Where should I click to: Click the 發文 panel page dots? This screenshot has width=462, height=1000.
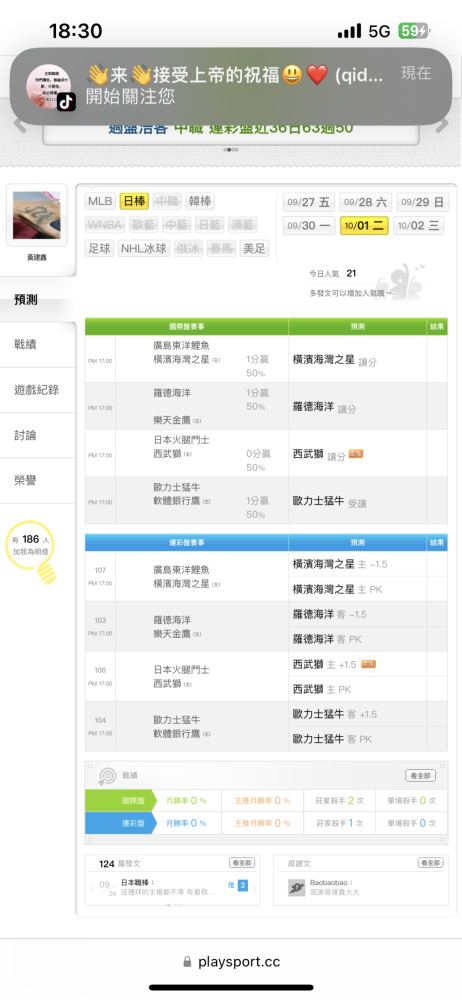[173, 904]
